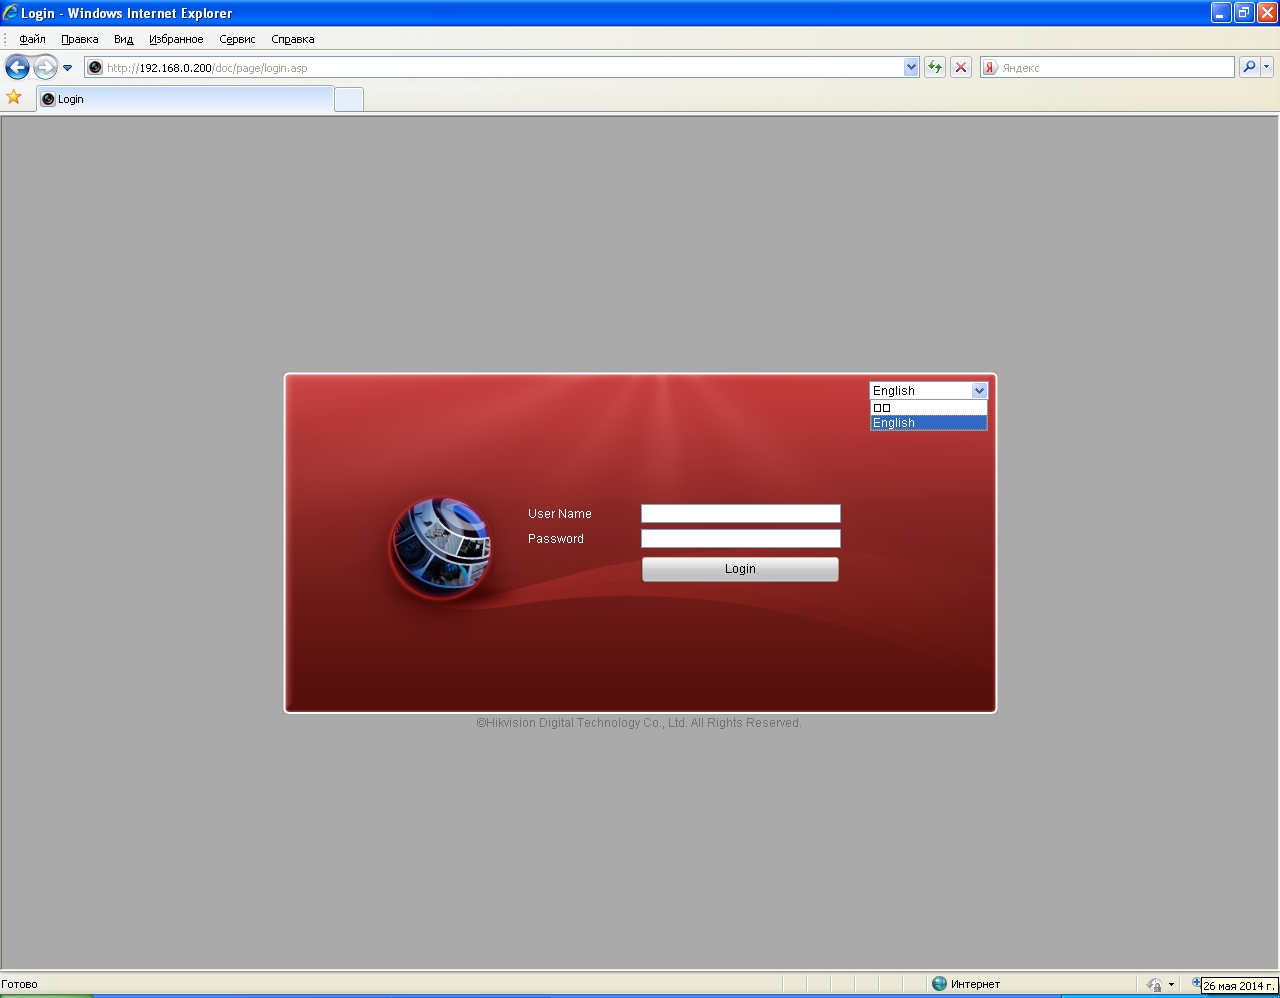Click the Интернет zone globe icon
The width and height of the screenshot is (1280, 998).
939,984
